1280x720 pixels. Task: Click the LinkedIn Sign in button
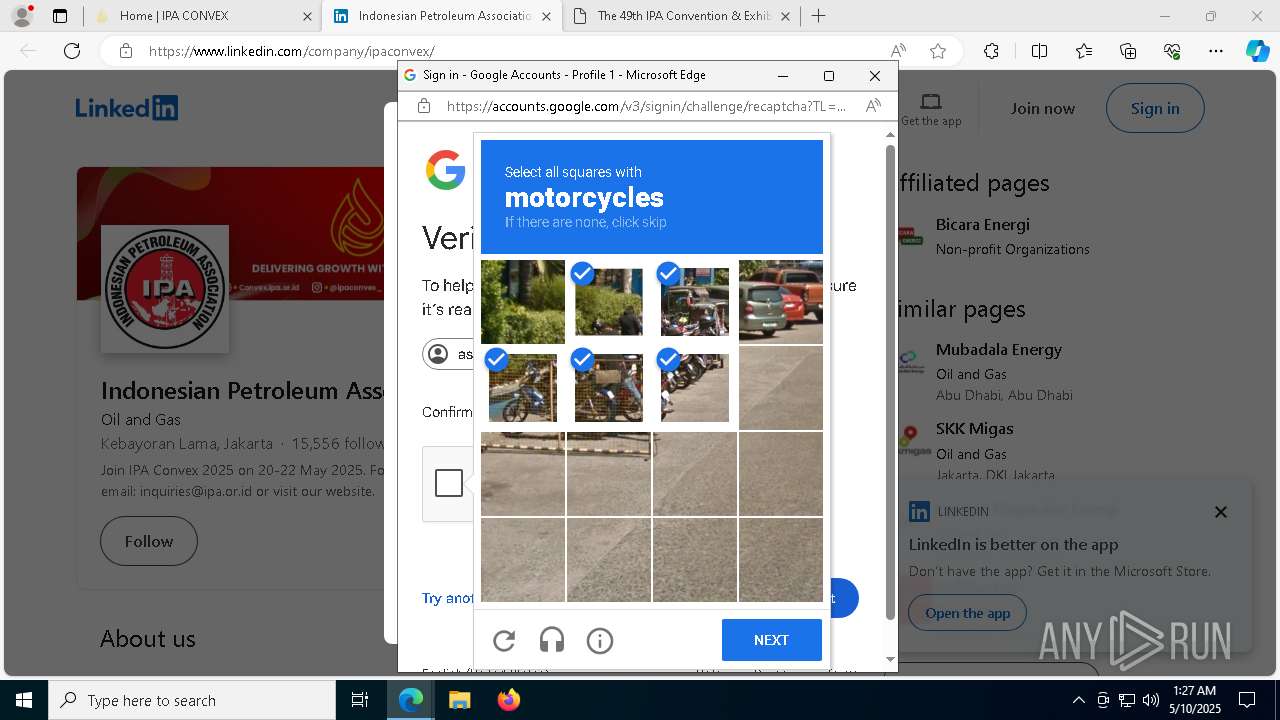pyautogui.click(x=1155, y=108)
